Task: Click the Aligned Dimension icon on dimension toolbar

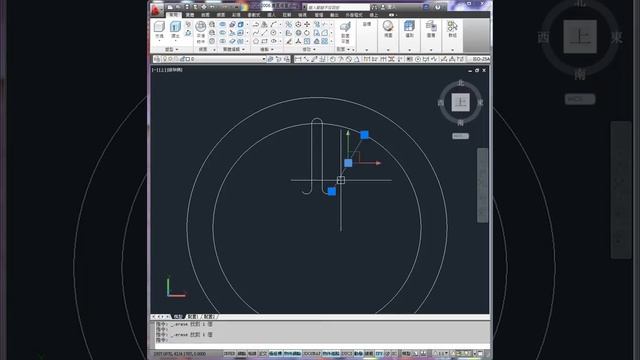Action: tap(306, 59)
